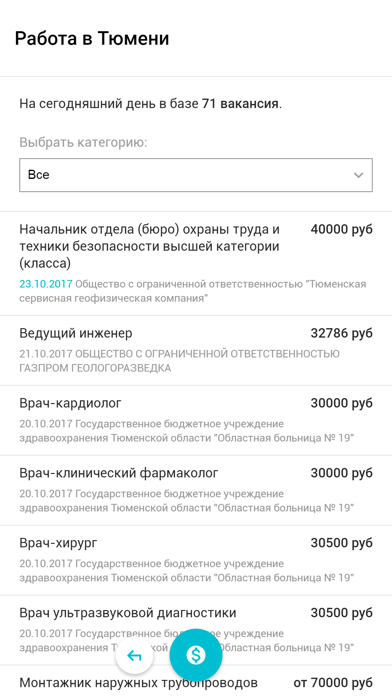The height and width of the screenshot is (696, 392).
Task: Click the 32786 руб salary amount
Action: coord(341,333)
